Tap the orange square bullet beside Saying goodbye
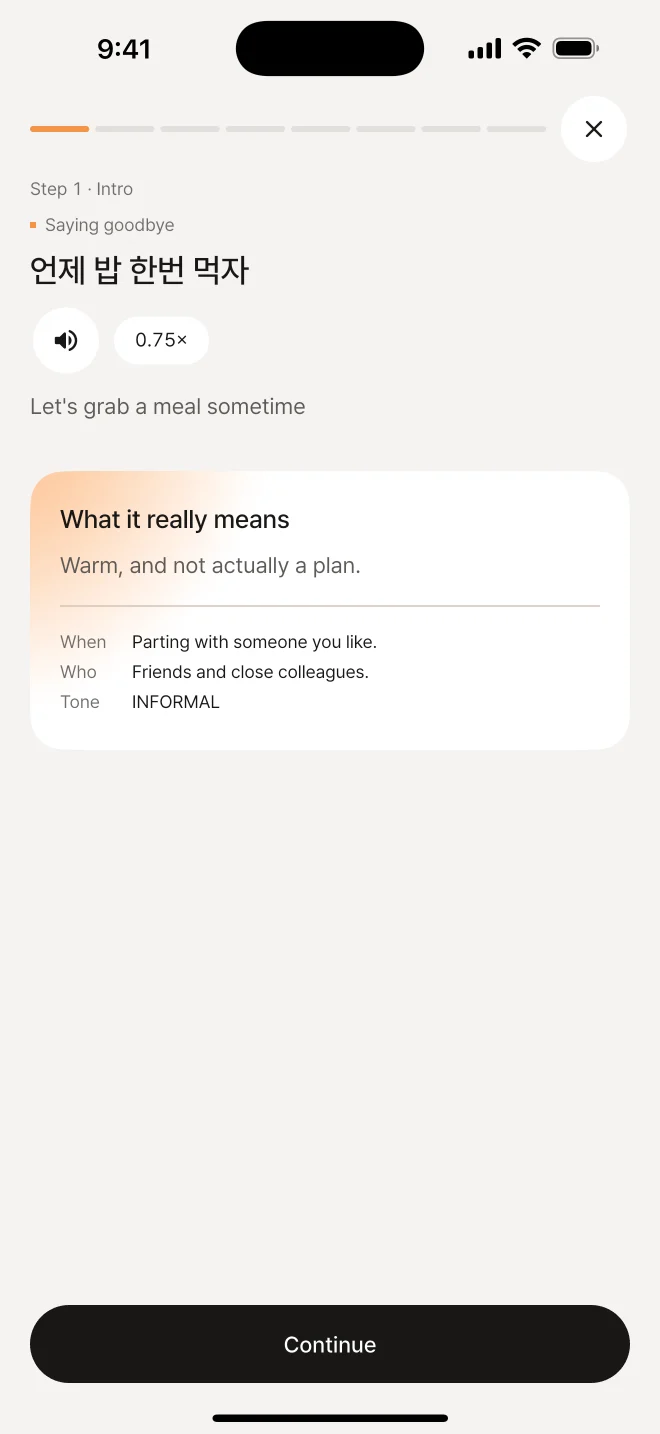Viewport: 660px width, 1434px height. coord(33,225)
